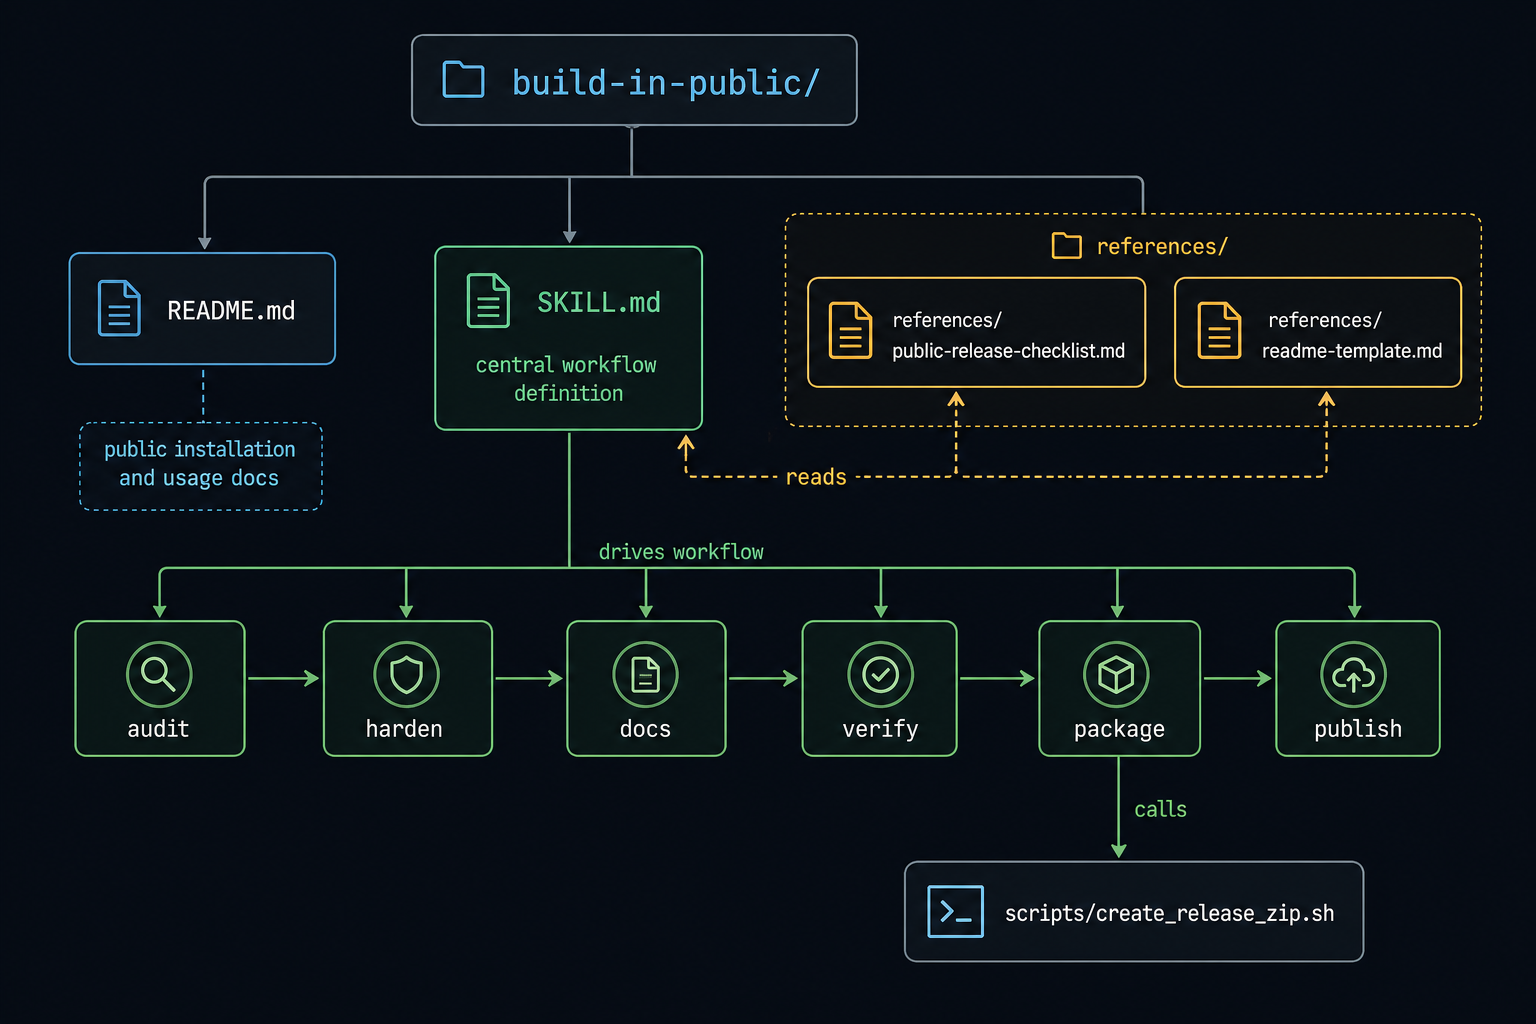
Task: Click the harden step label
Action: pos(404,729)
